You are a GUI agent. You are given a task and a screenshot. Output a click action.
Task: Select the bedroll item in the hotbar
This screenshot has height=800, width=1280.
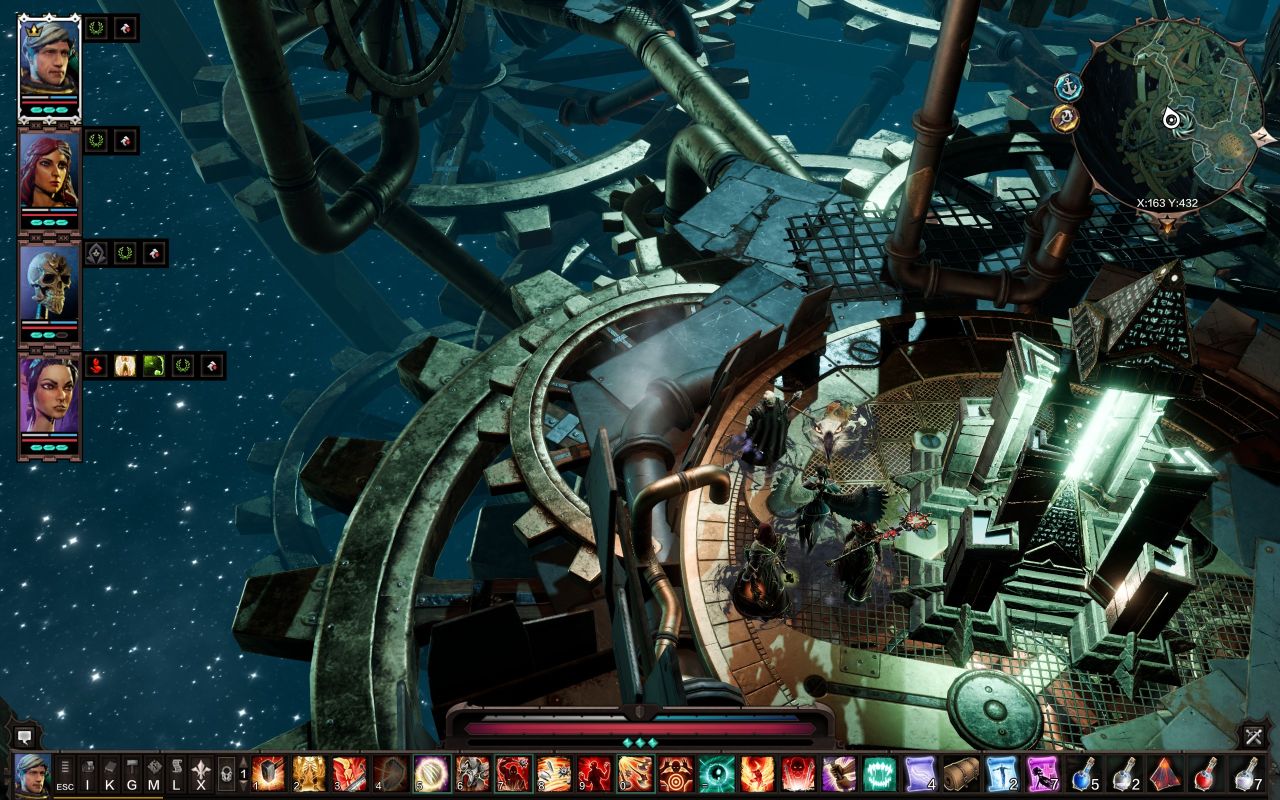click(962, 774)
